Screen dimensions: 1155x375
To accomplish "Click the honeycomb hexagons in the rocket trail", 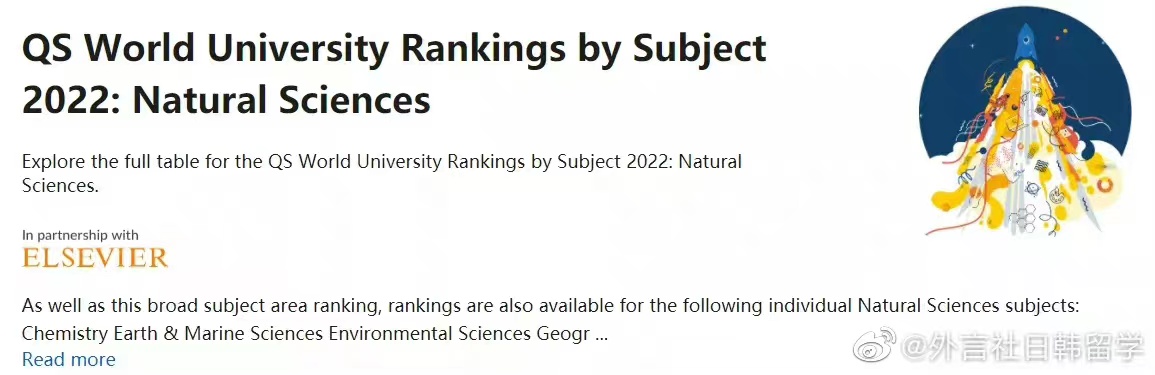I will click(1024, 217).
